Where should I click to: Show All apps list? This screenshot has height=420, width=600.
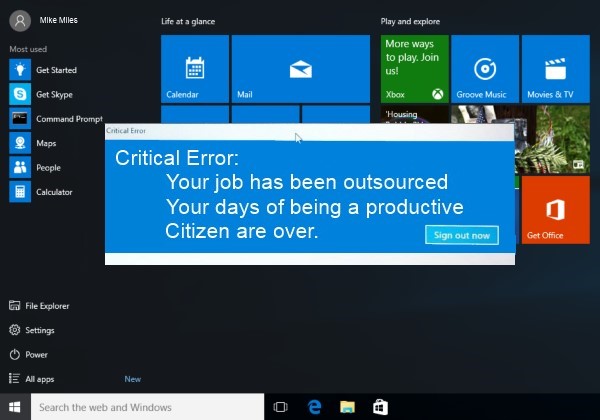(31, 379)
